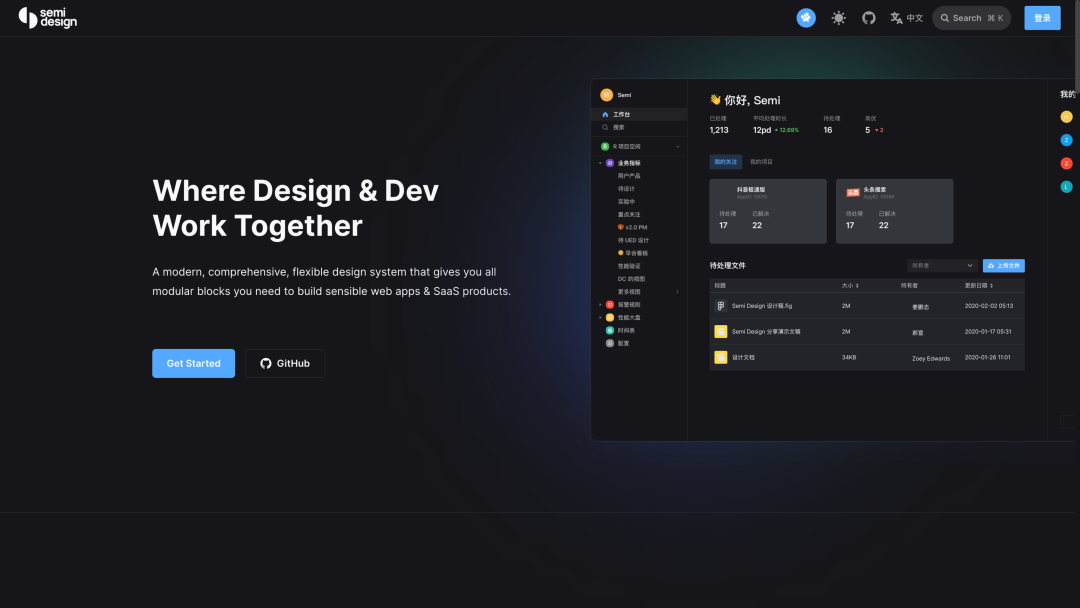
Task: Click the green R project space icon
Action: [x=605, y=147]
